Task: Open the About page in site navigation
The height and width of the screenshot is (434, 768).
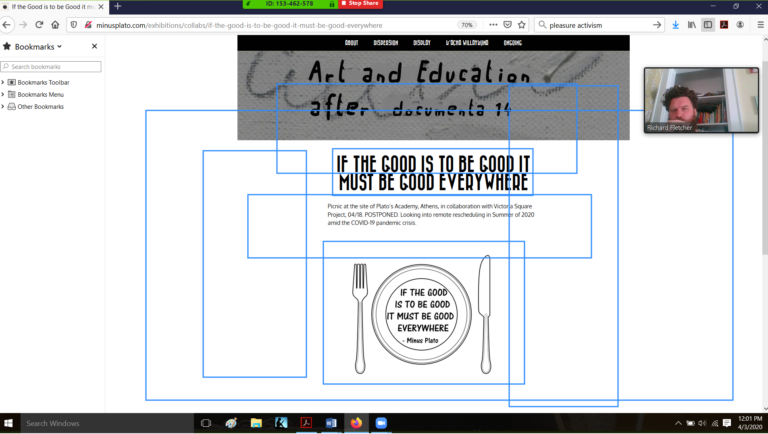Action: 351,43
